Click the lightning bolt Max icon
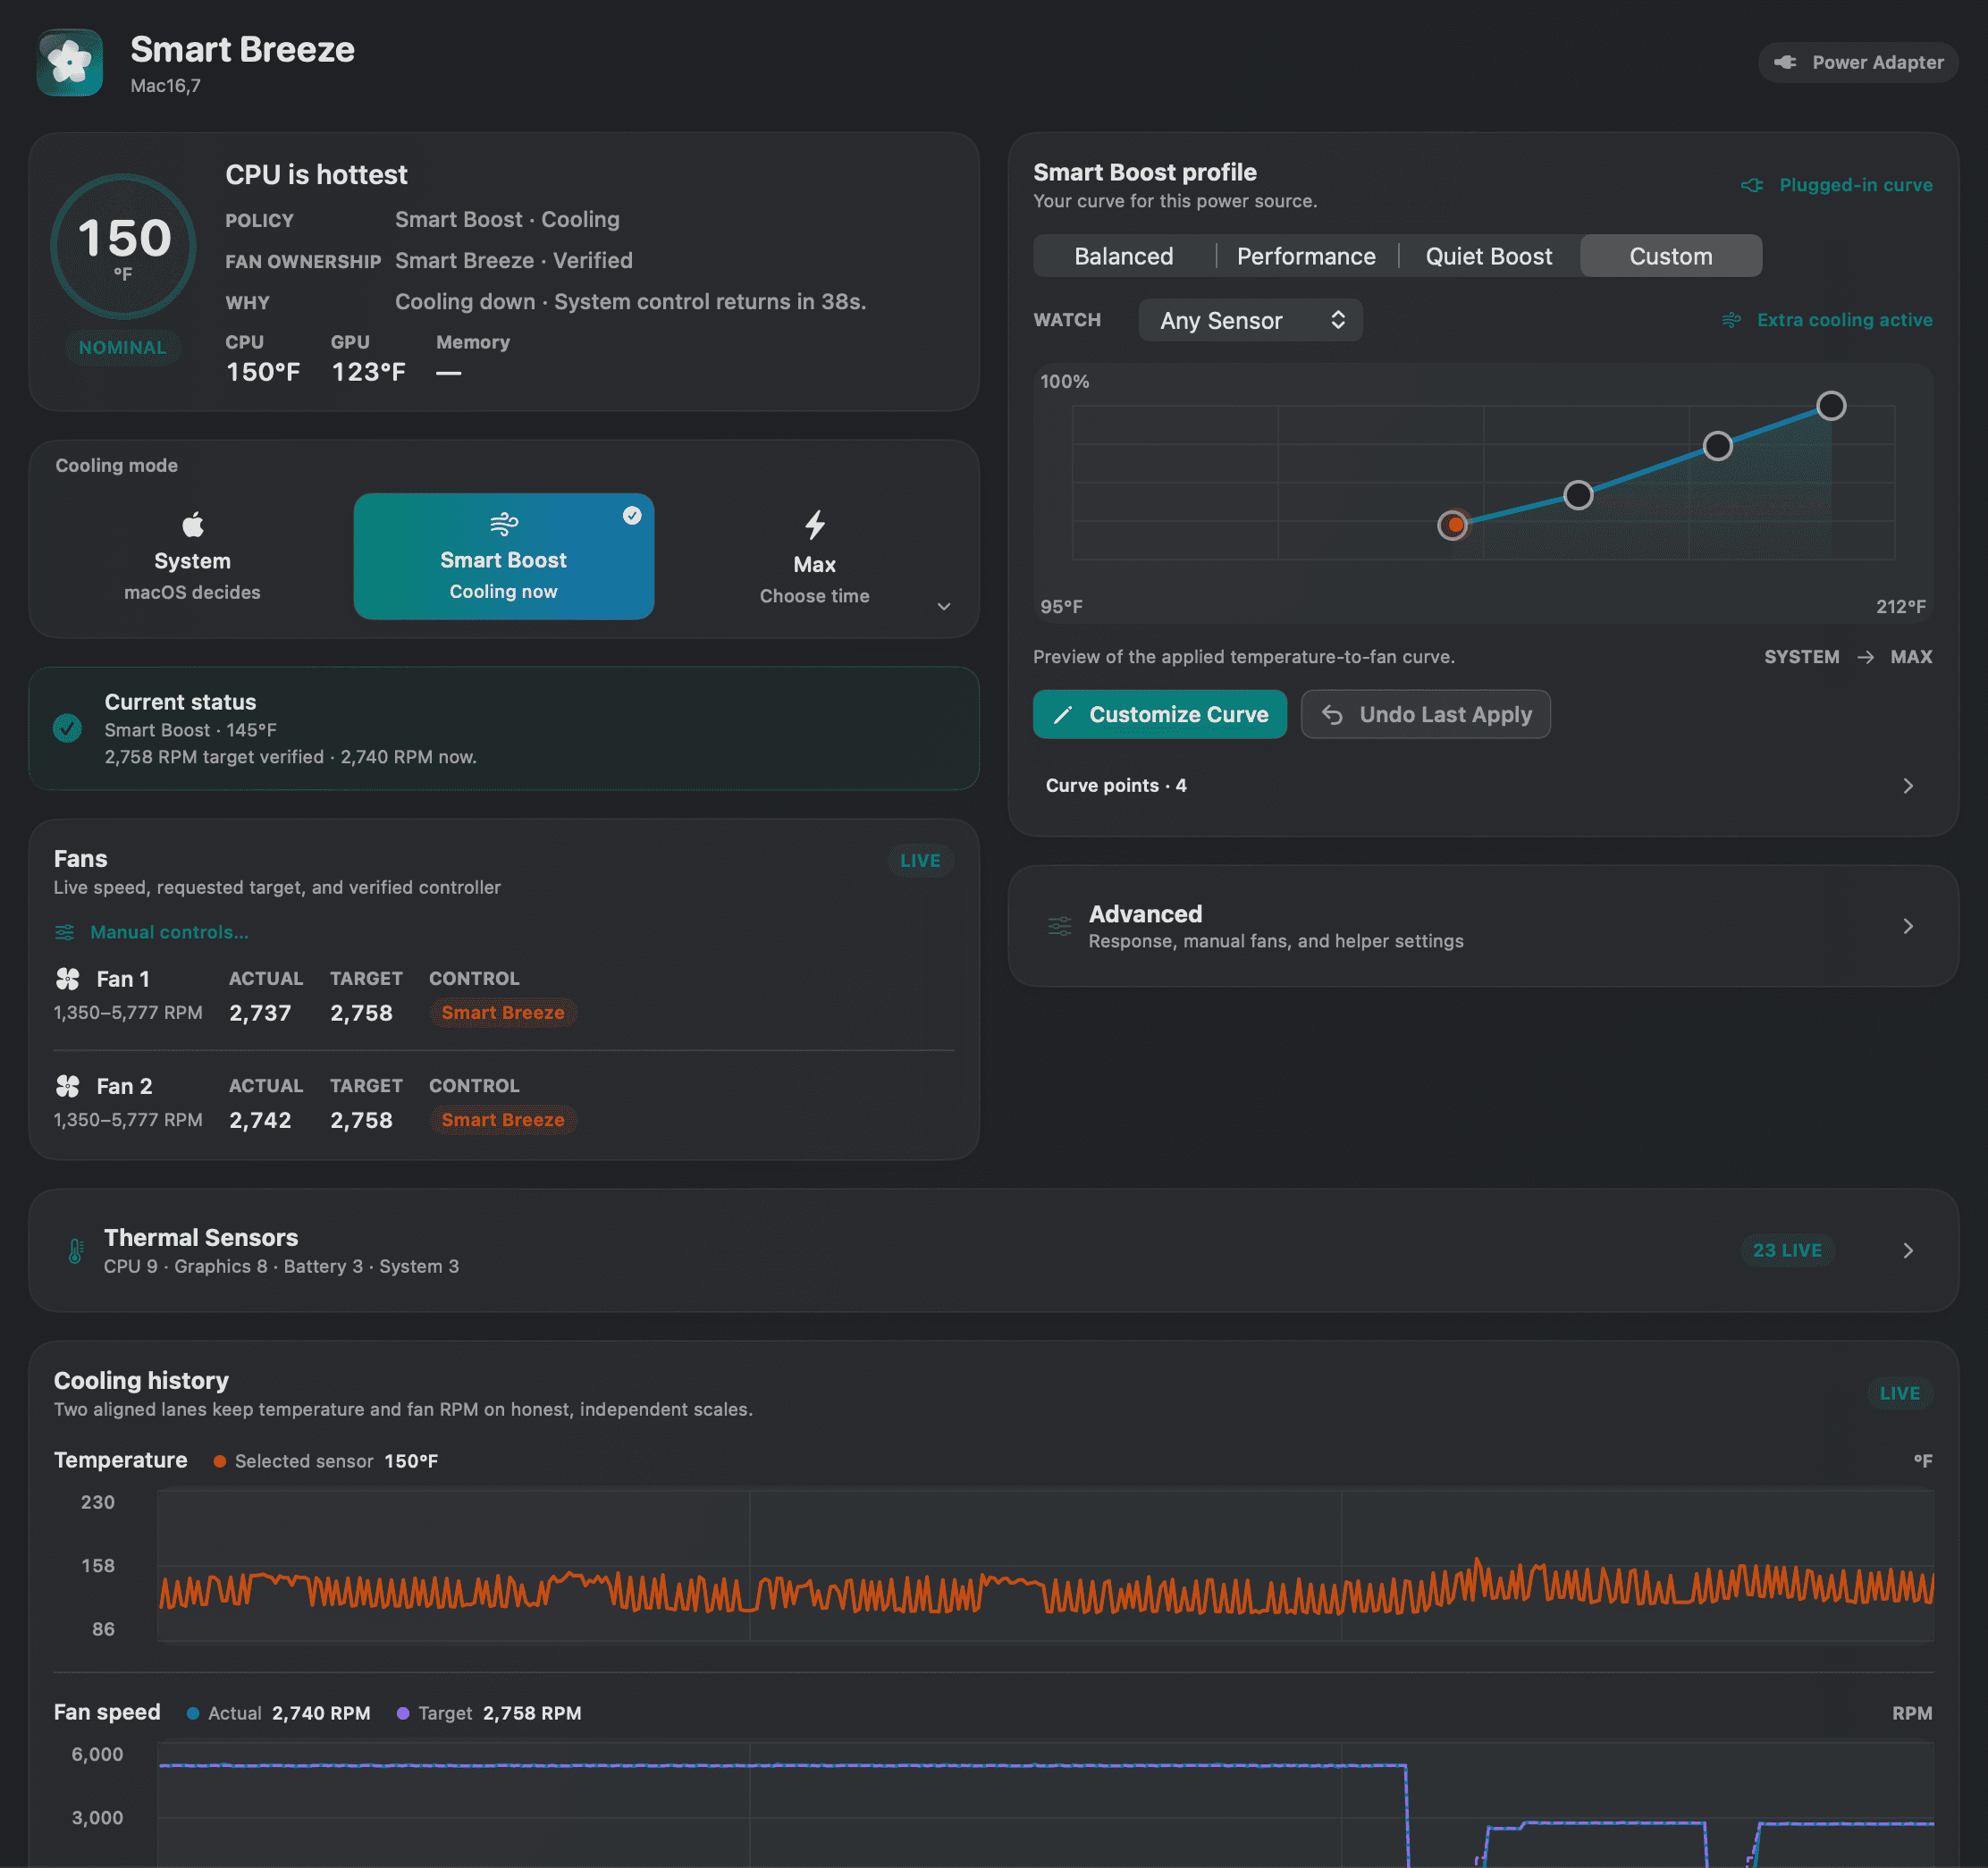The width and height of the screenshot is (1988, 1868). pyautogui.click(x=815, y=525)
